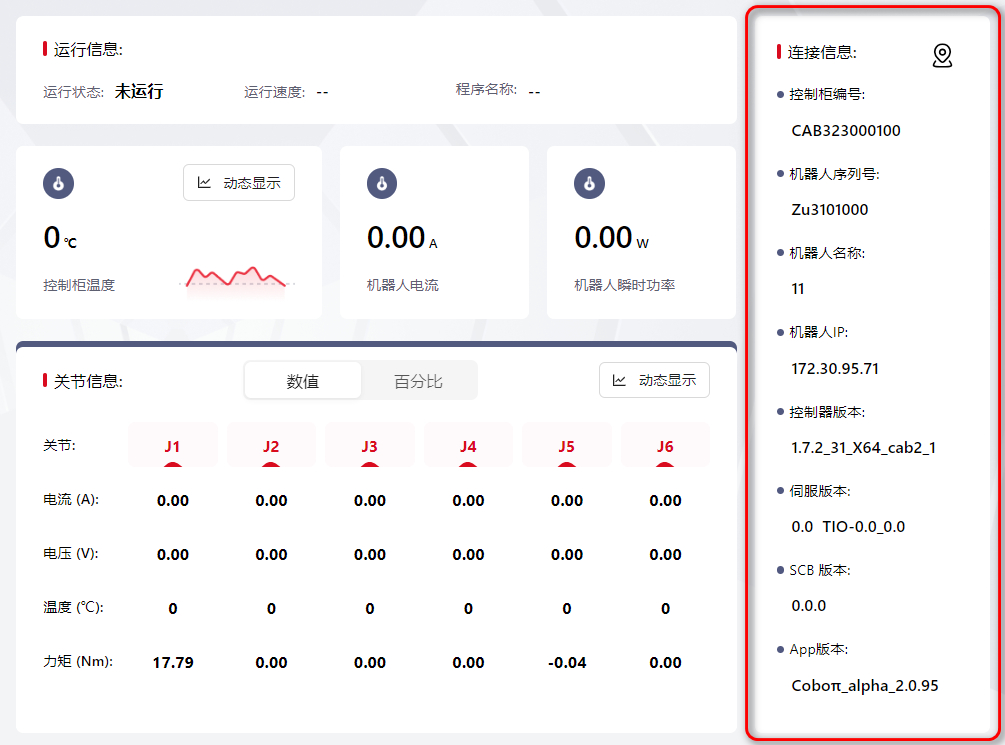1005x745 pixels.
Task: Click the J1 torque value 17.79
Action: coord(173,662)
